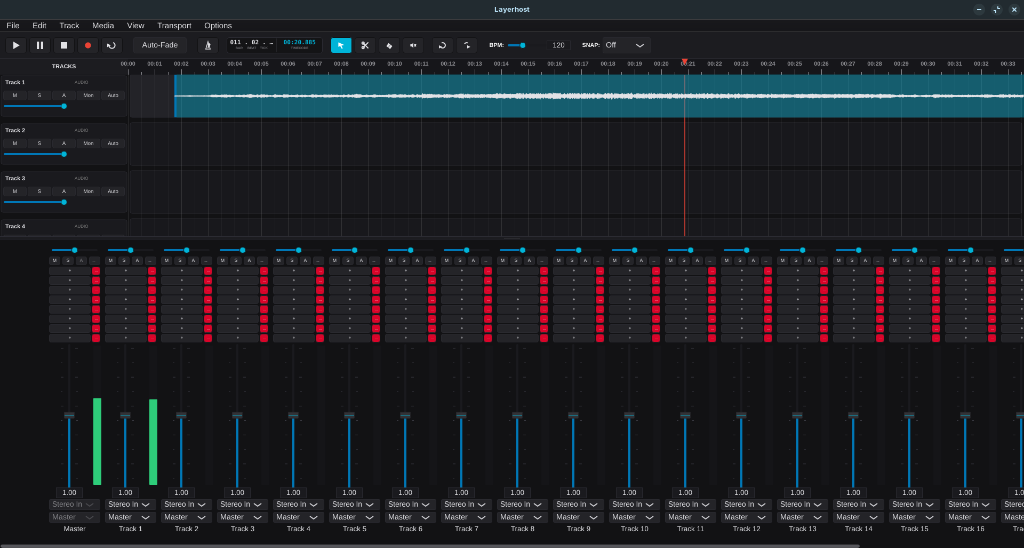The image size is (1024, 548).
Task: Select the audio clip on Track 1
Action: point(599,96)
